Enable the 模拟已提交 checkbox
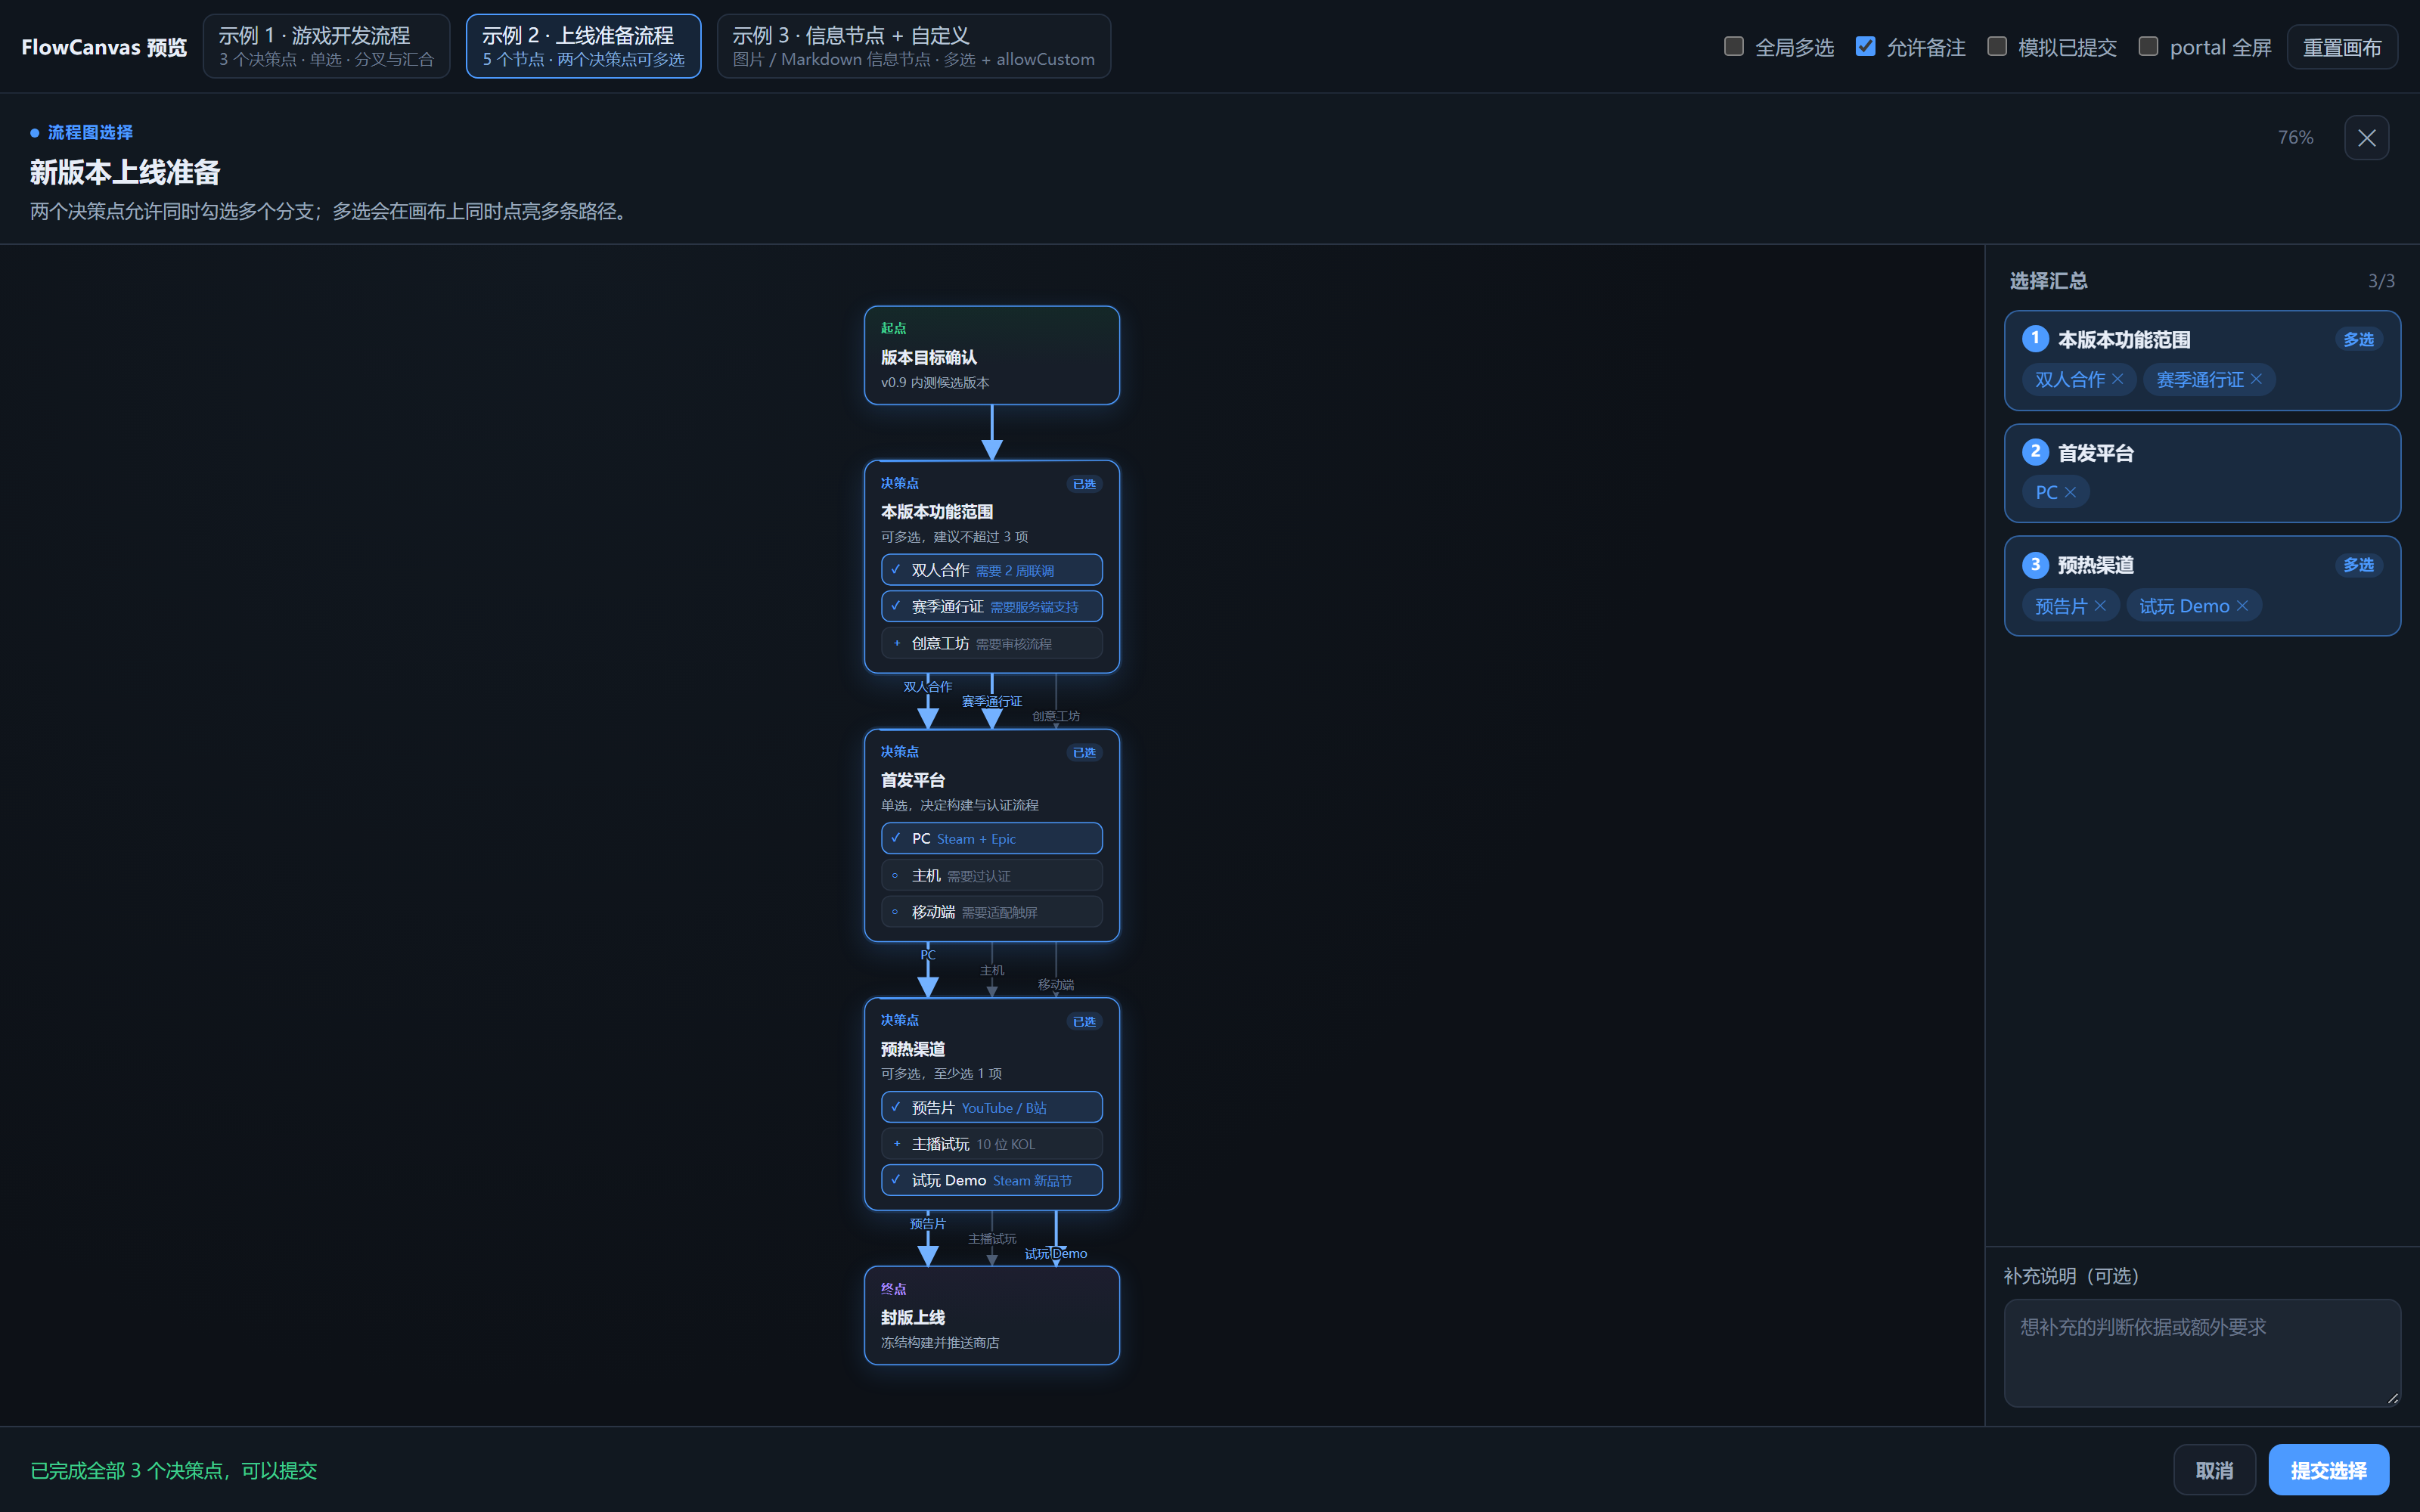The width and height of the screenshot is (2420, 1512). [1997, 46]
